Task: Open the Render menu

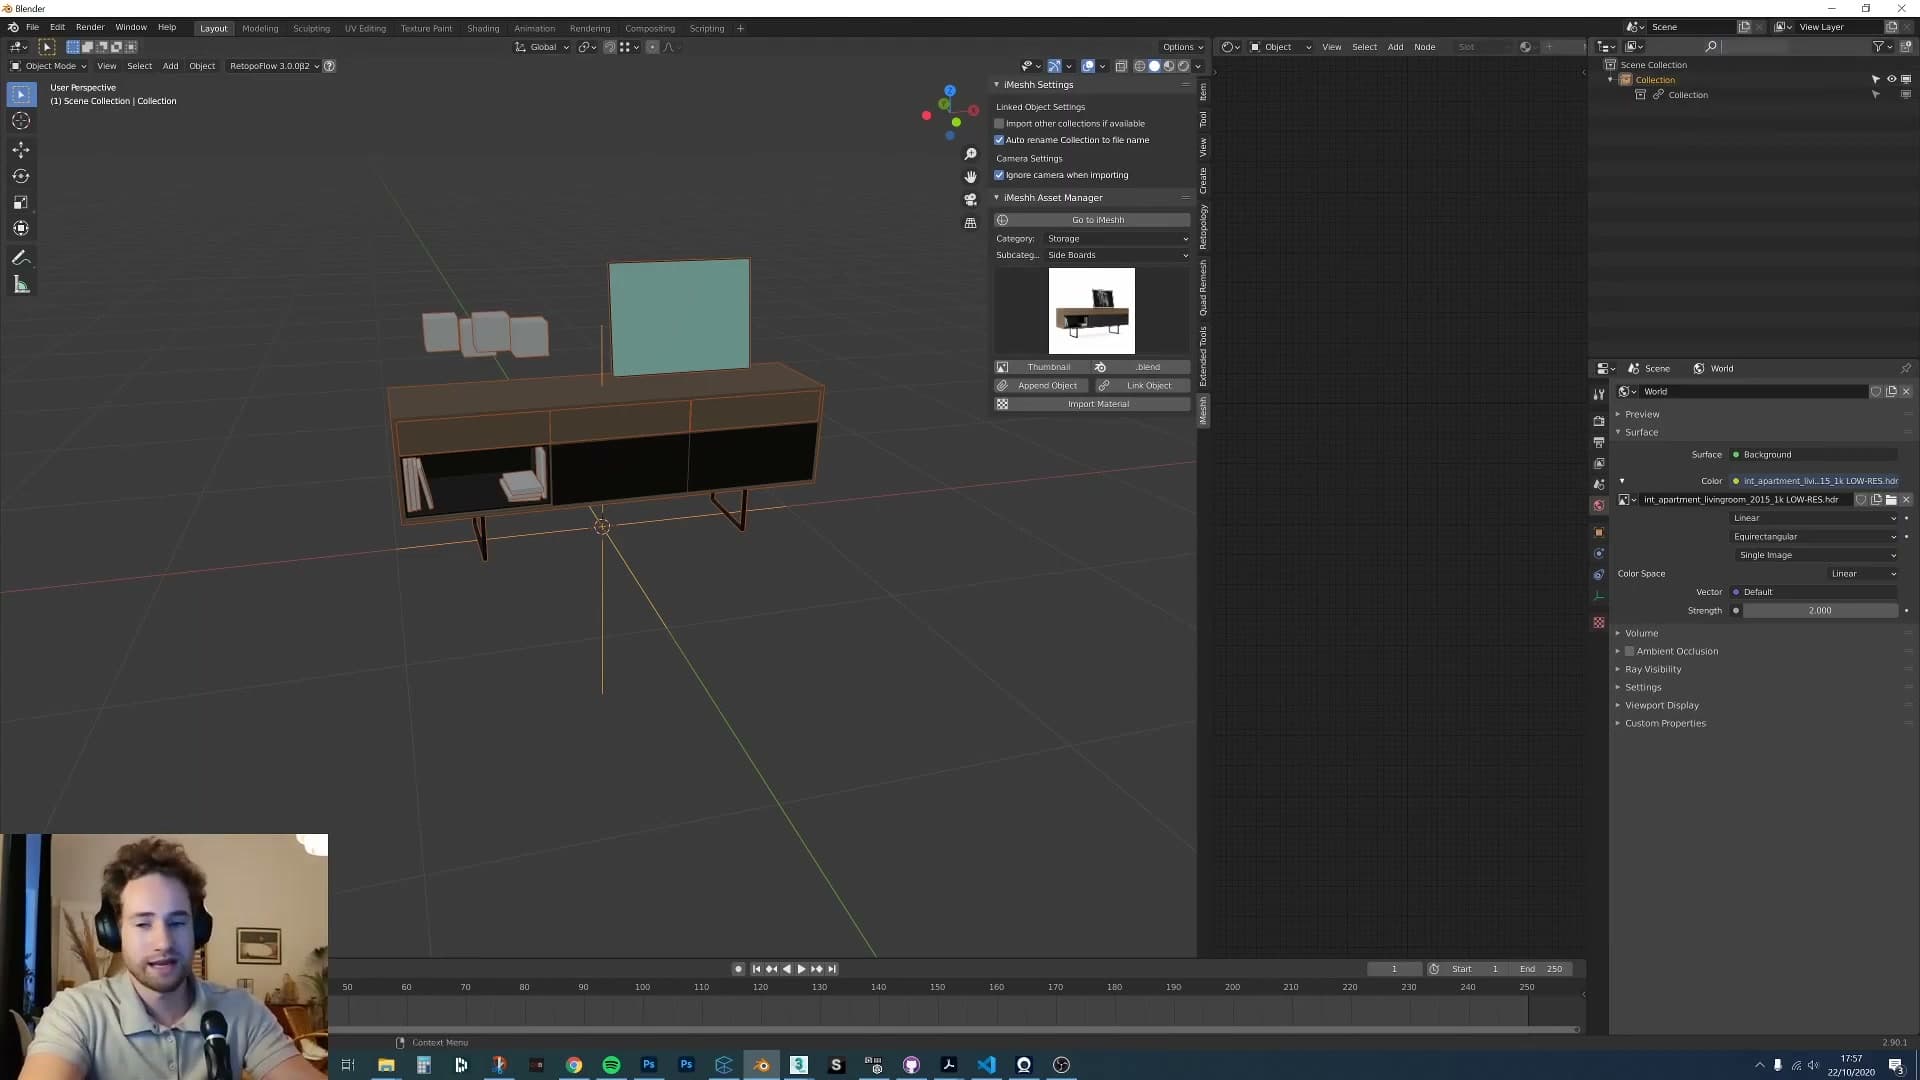Action: click(90, 27)
